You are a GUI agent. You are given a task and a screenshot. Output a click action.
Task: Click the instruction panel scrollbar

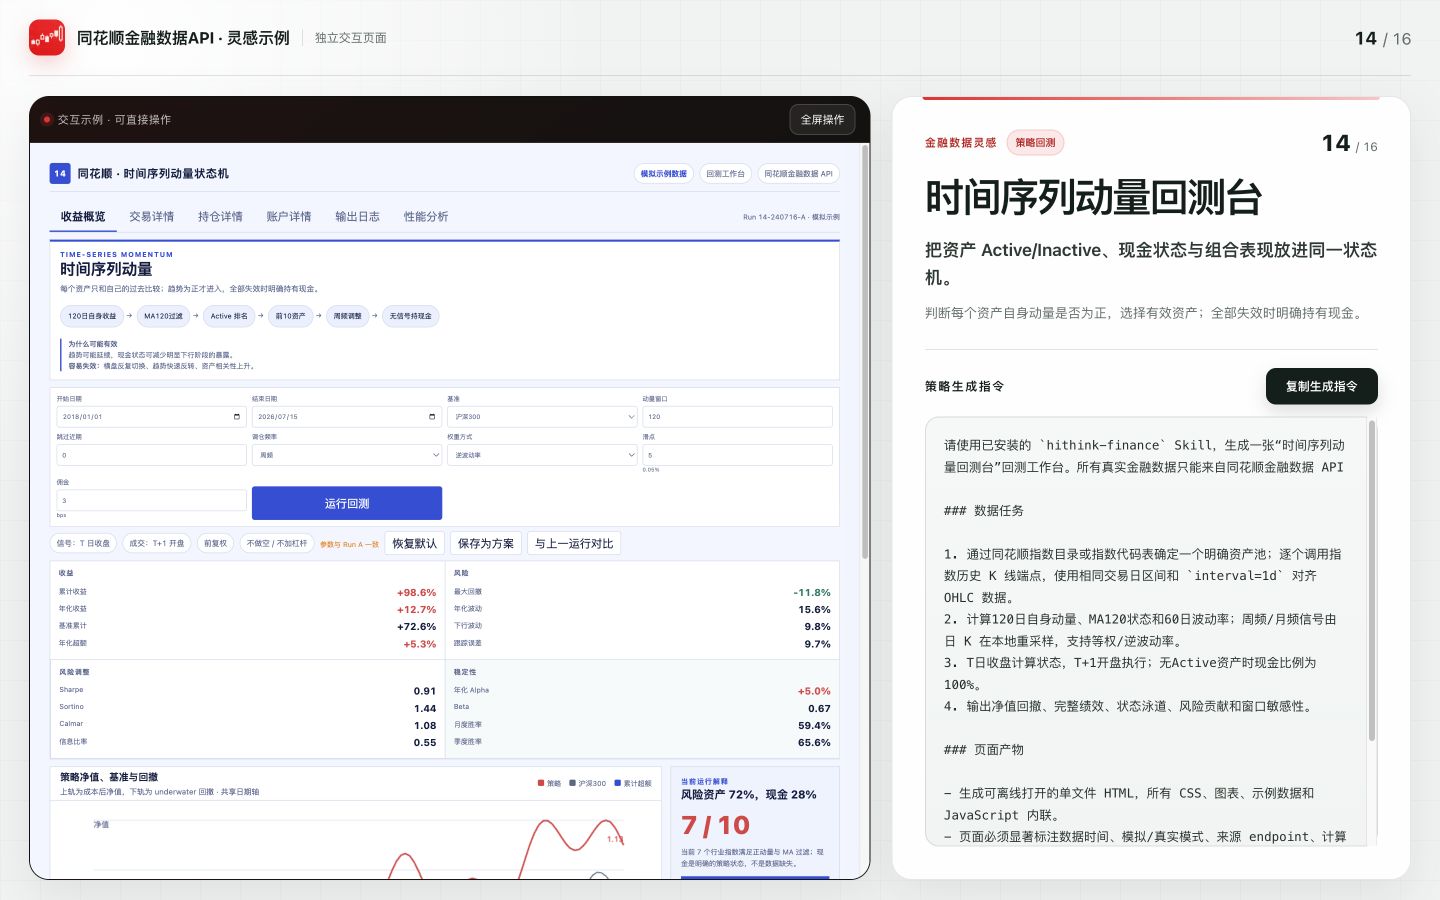[1372, 582]
